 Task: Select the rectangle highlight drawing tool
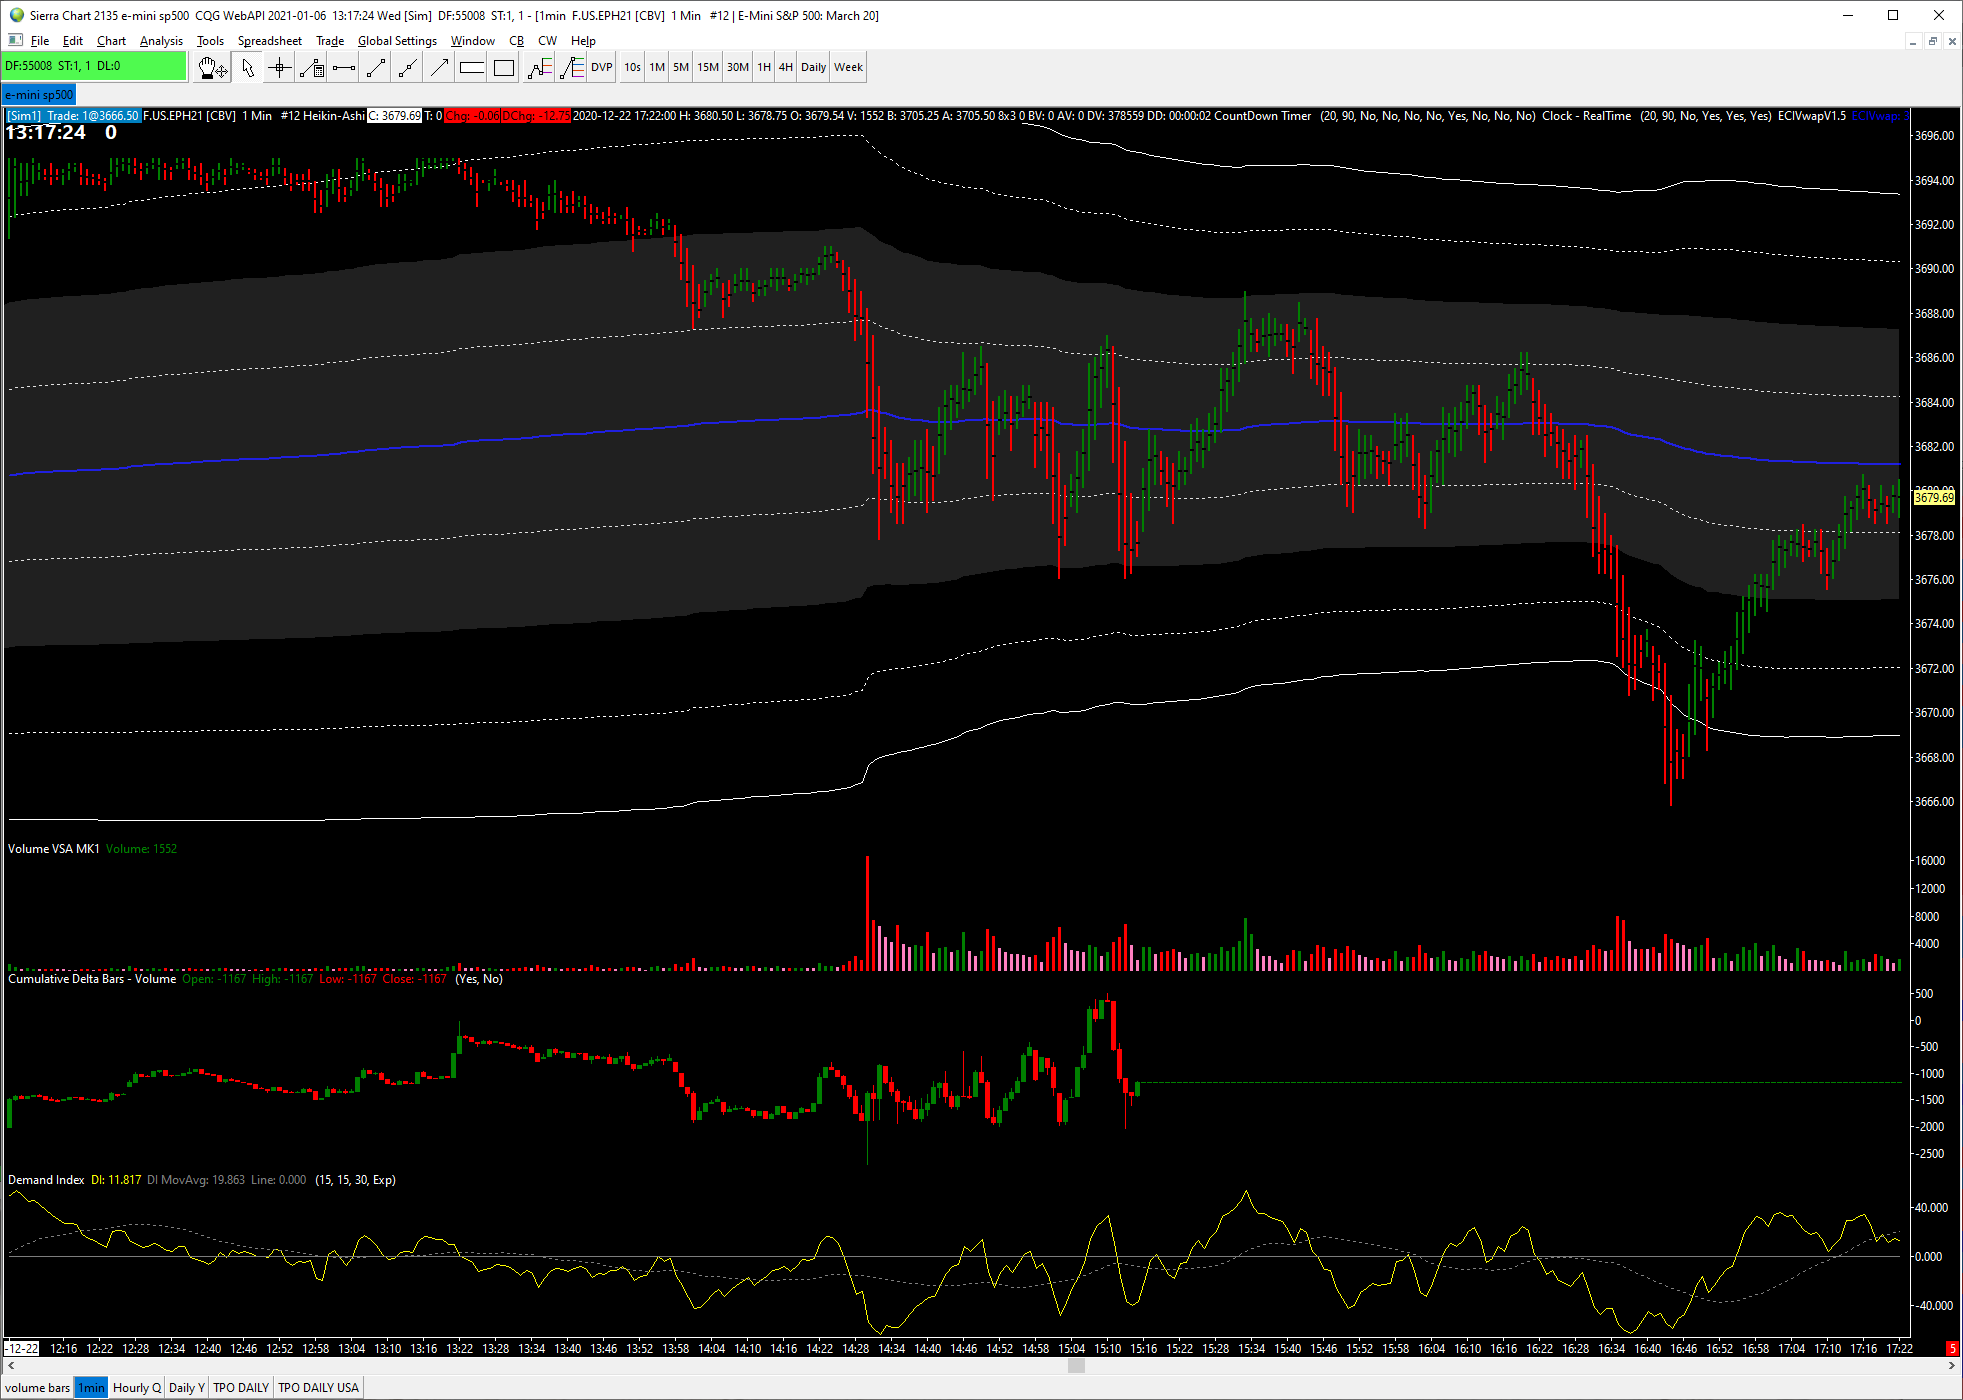pos(504,68)
